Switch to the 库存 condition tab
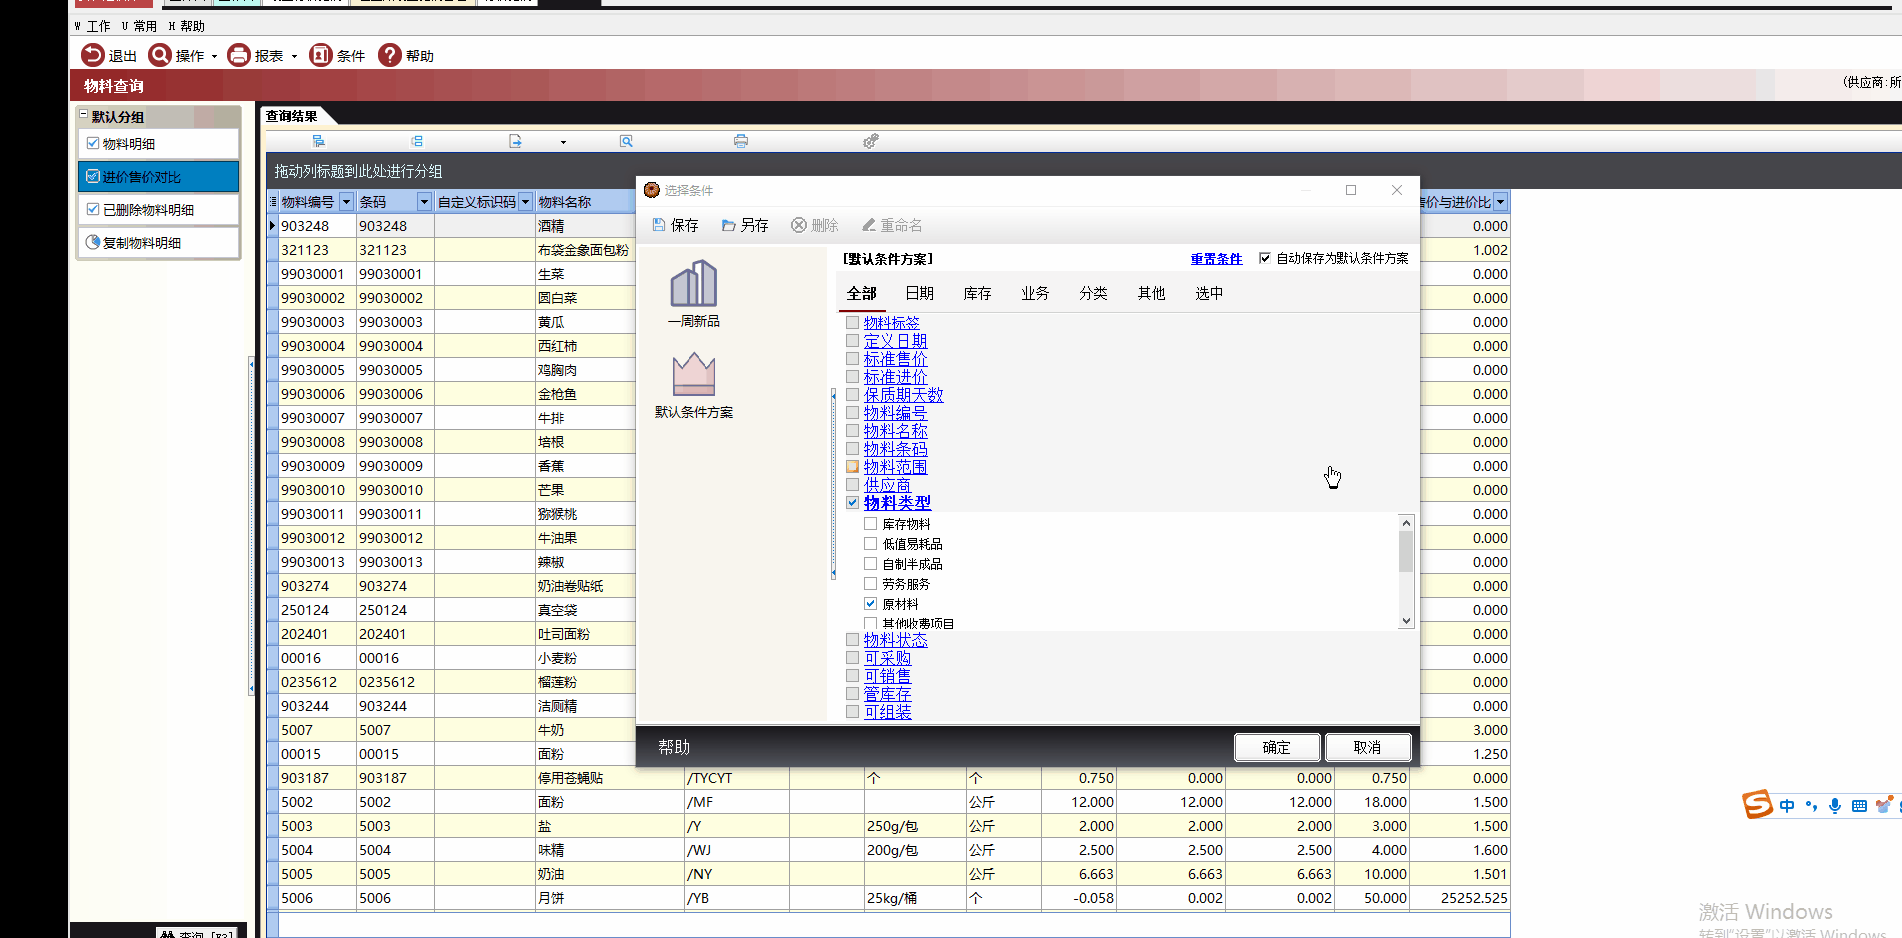This screenshot has height=938, width=1902. (x=977, y=293)
